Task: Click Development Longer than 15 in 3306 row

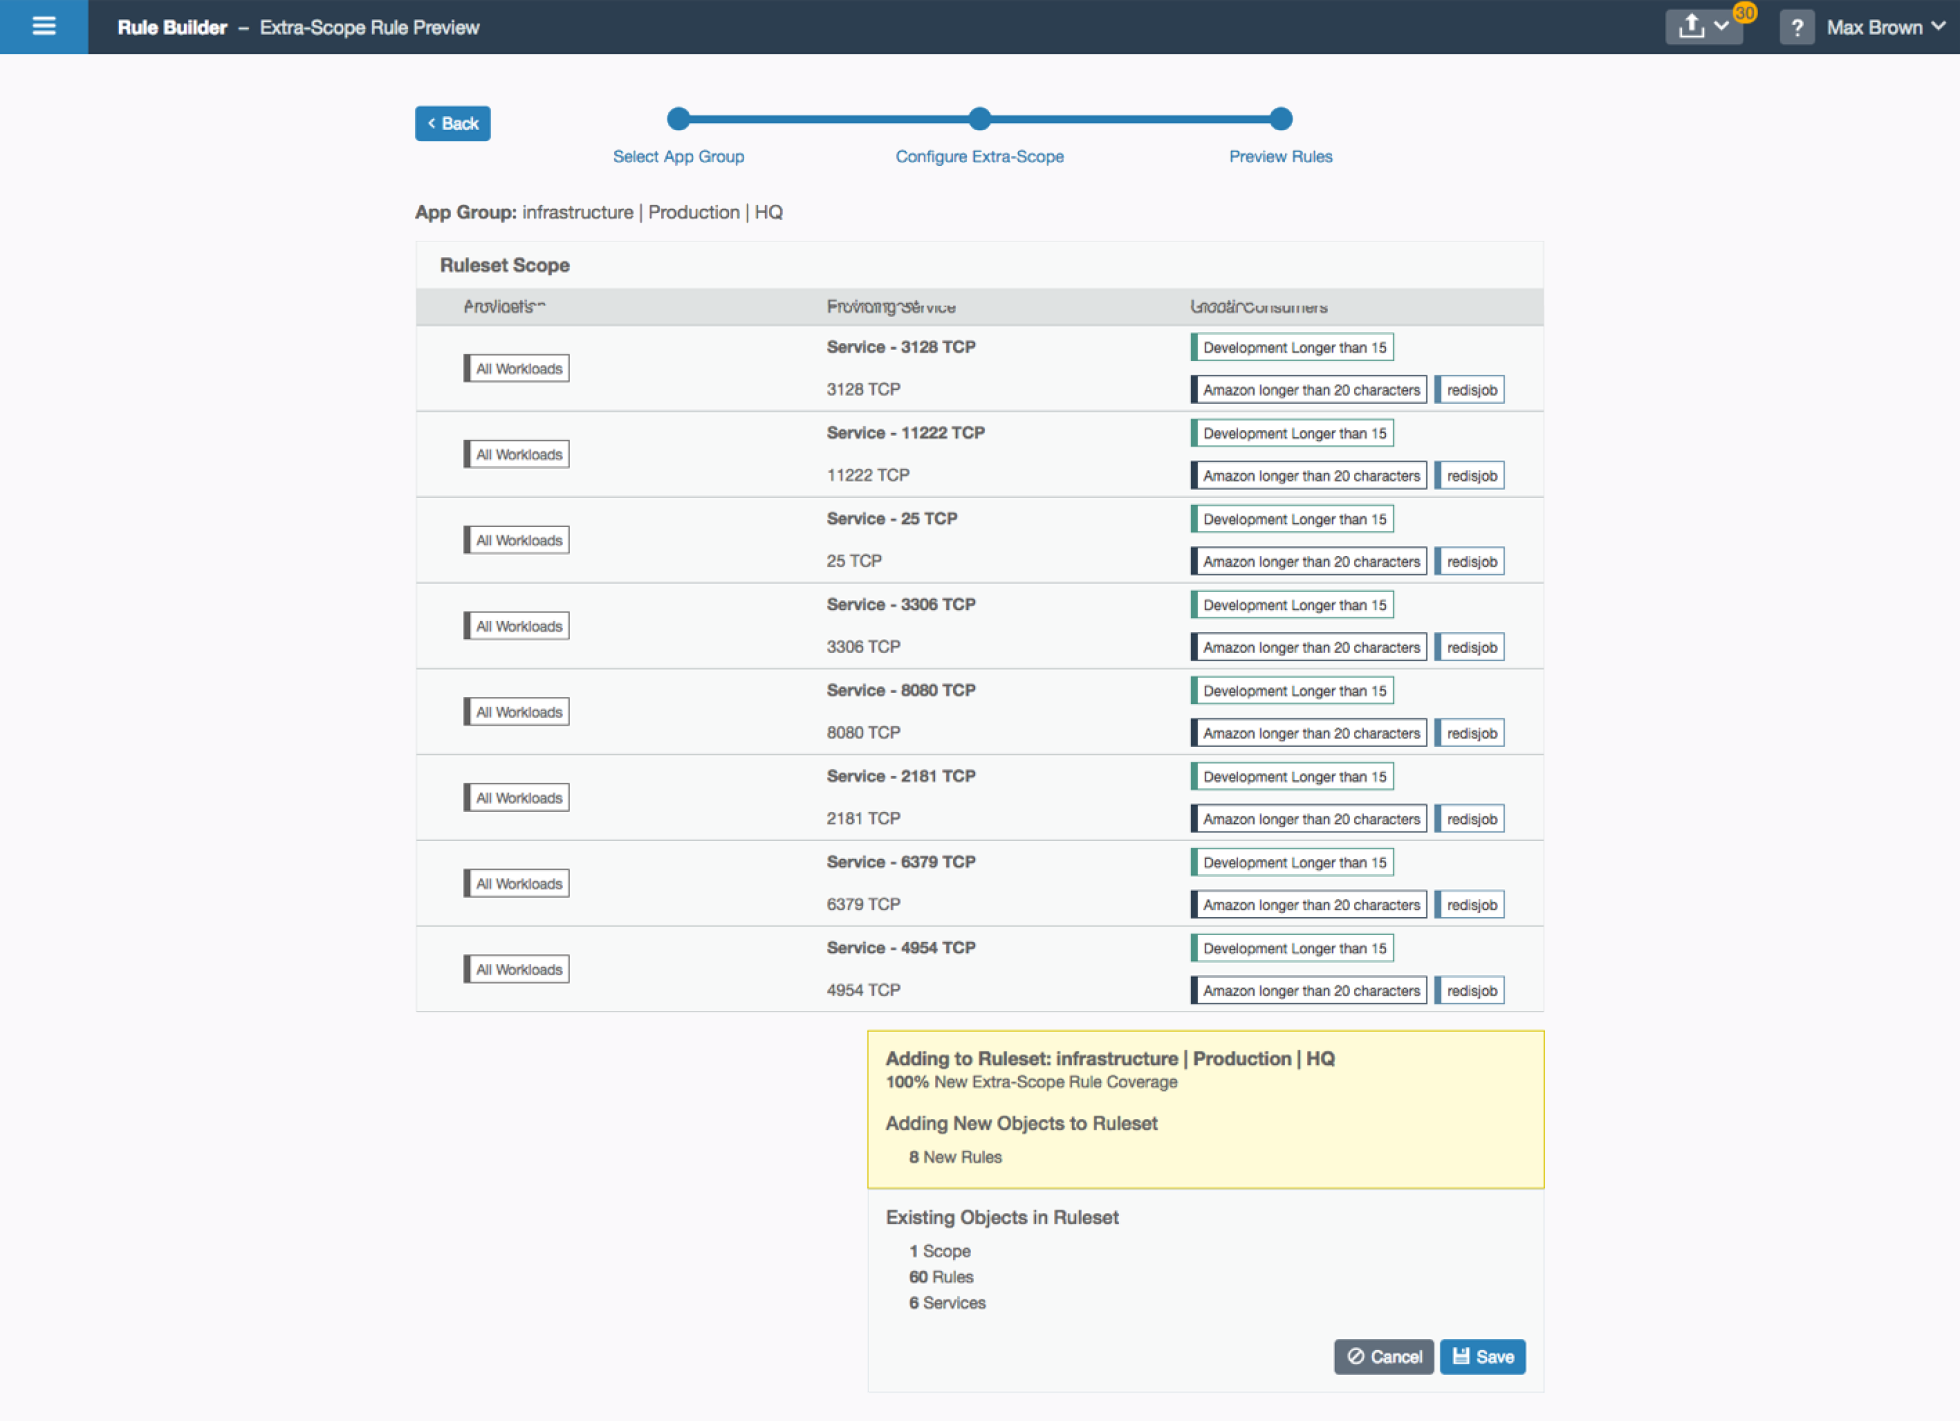Action: click(1293, 605)
